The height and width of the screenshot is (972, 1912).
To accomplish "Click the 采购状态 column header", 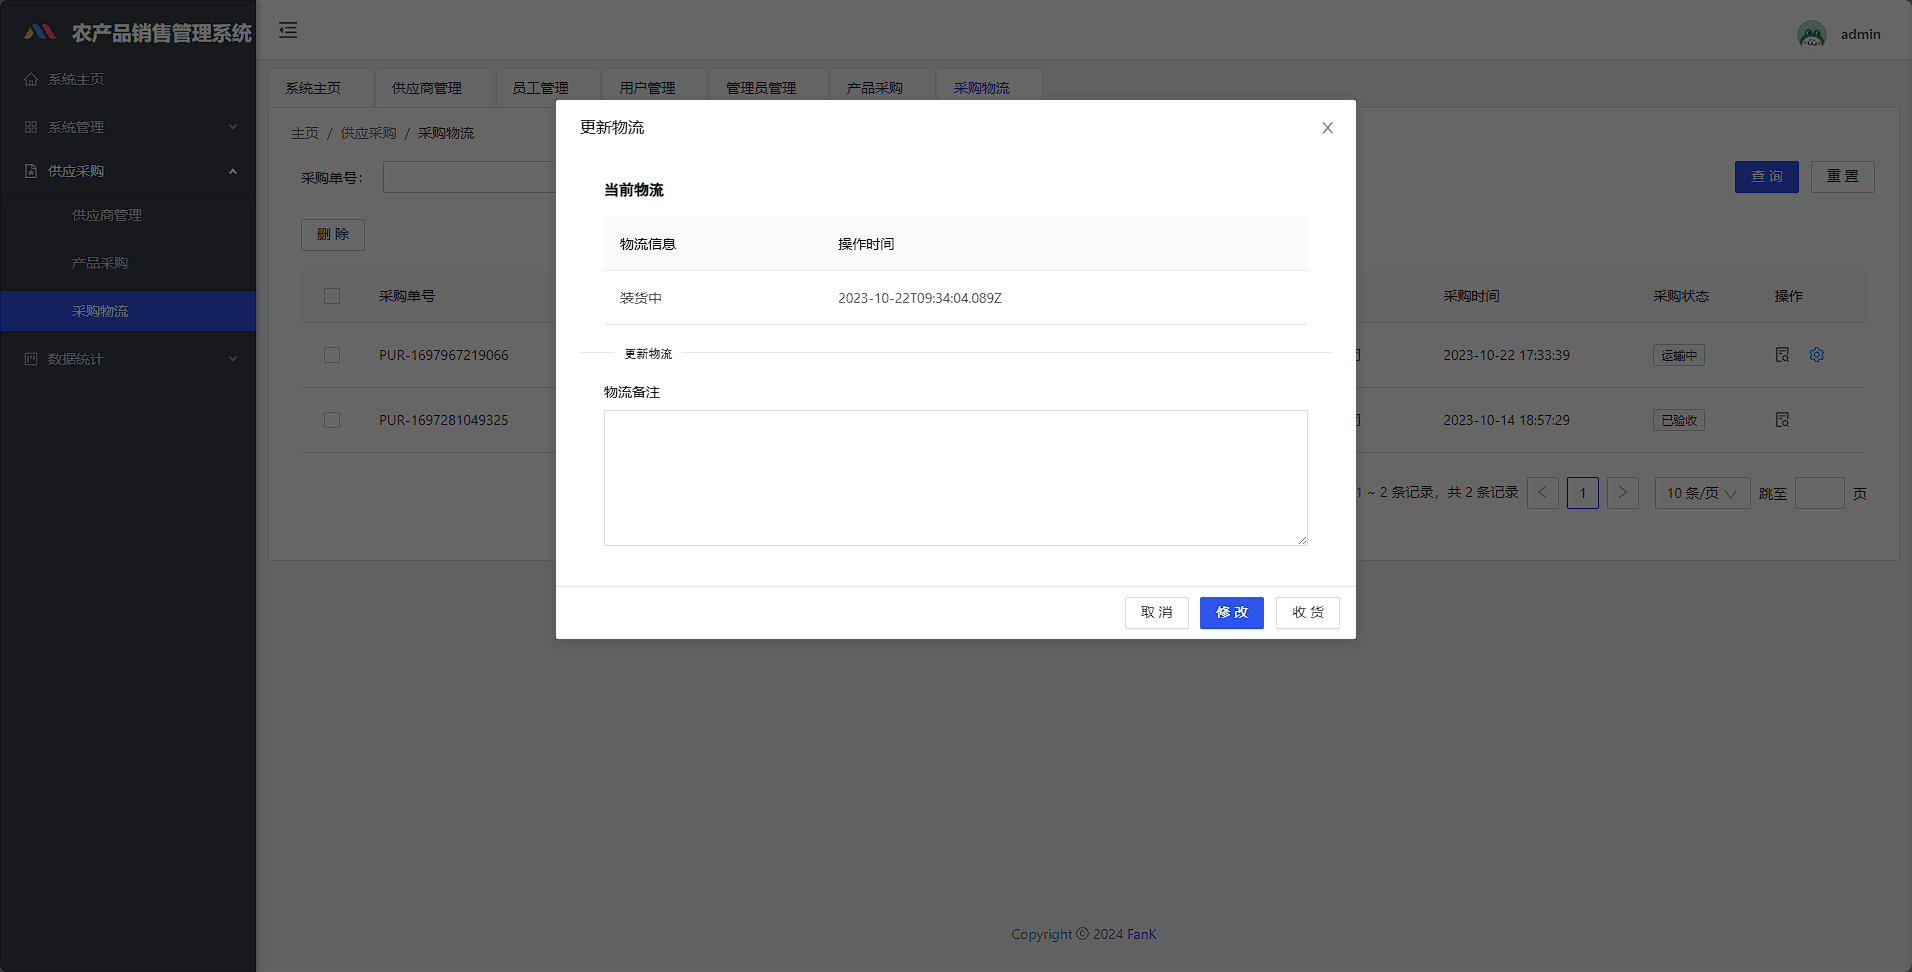I will pos(1681,296).
